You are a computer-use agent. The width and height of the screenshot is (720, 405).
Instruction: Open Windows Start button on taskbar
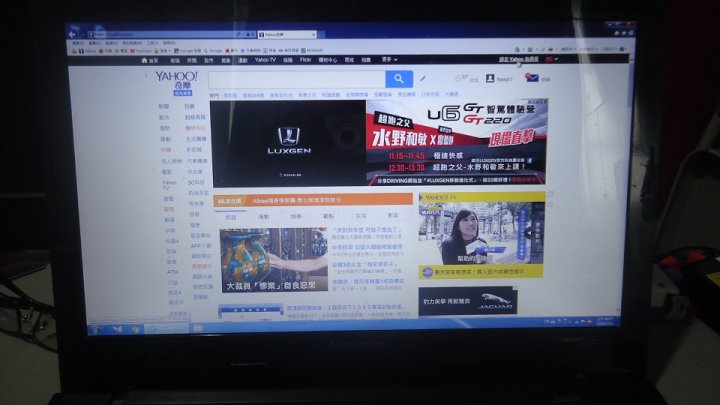click(96, 329)
